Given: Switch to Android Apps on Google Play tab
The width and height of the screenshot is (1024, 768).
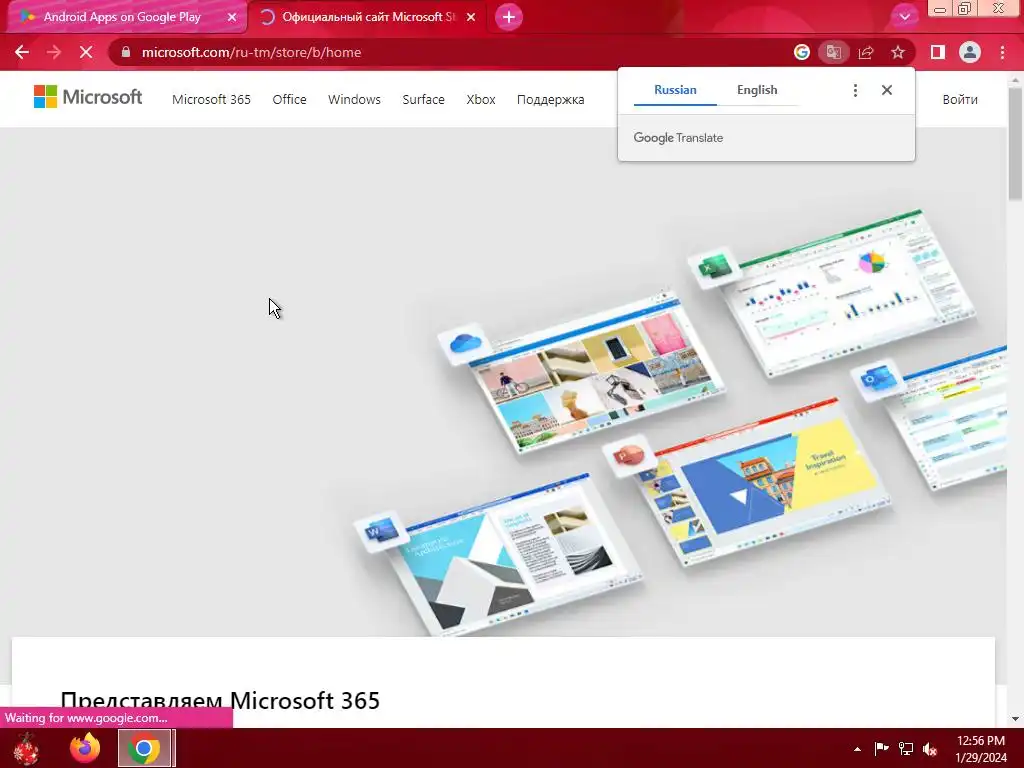Looking at the screenshot, I should 122,17.
